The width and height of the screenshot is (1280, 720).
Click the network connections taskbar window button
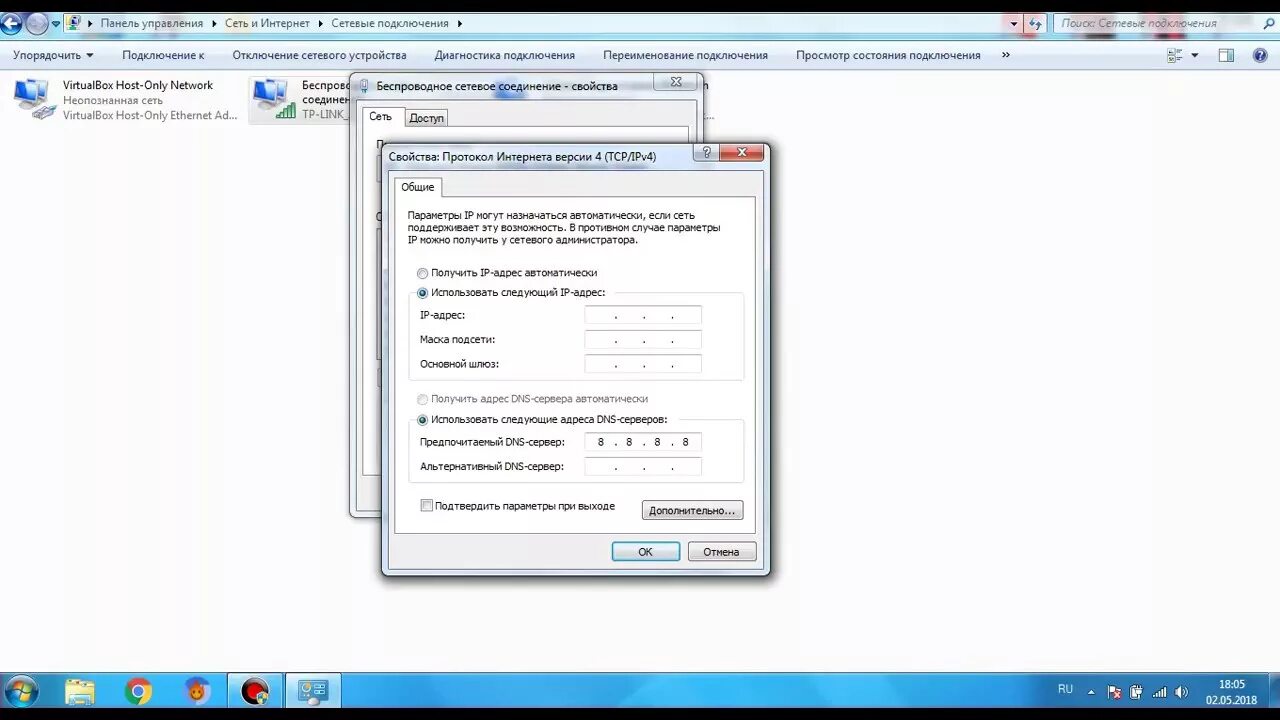point(314,691)
